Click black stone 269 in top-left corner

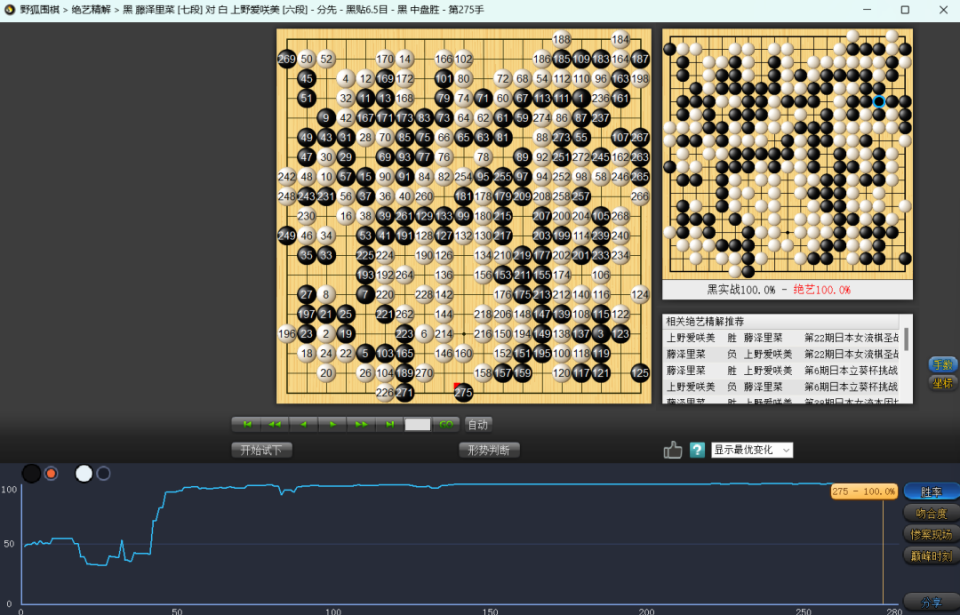(287, 59)
